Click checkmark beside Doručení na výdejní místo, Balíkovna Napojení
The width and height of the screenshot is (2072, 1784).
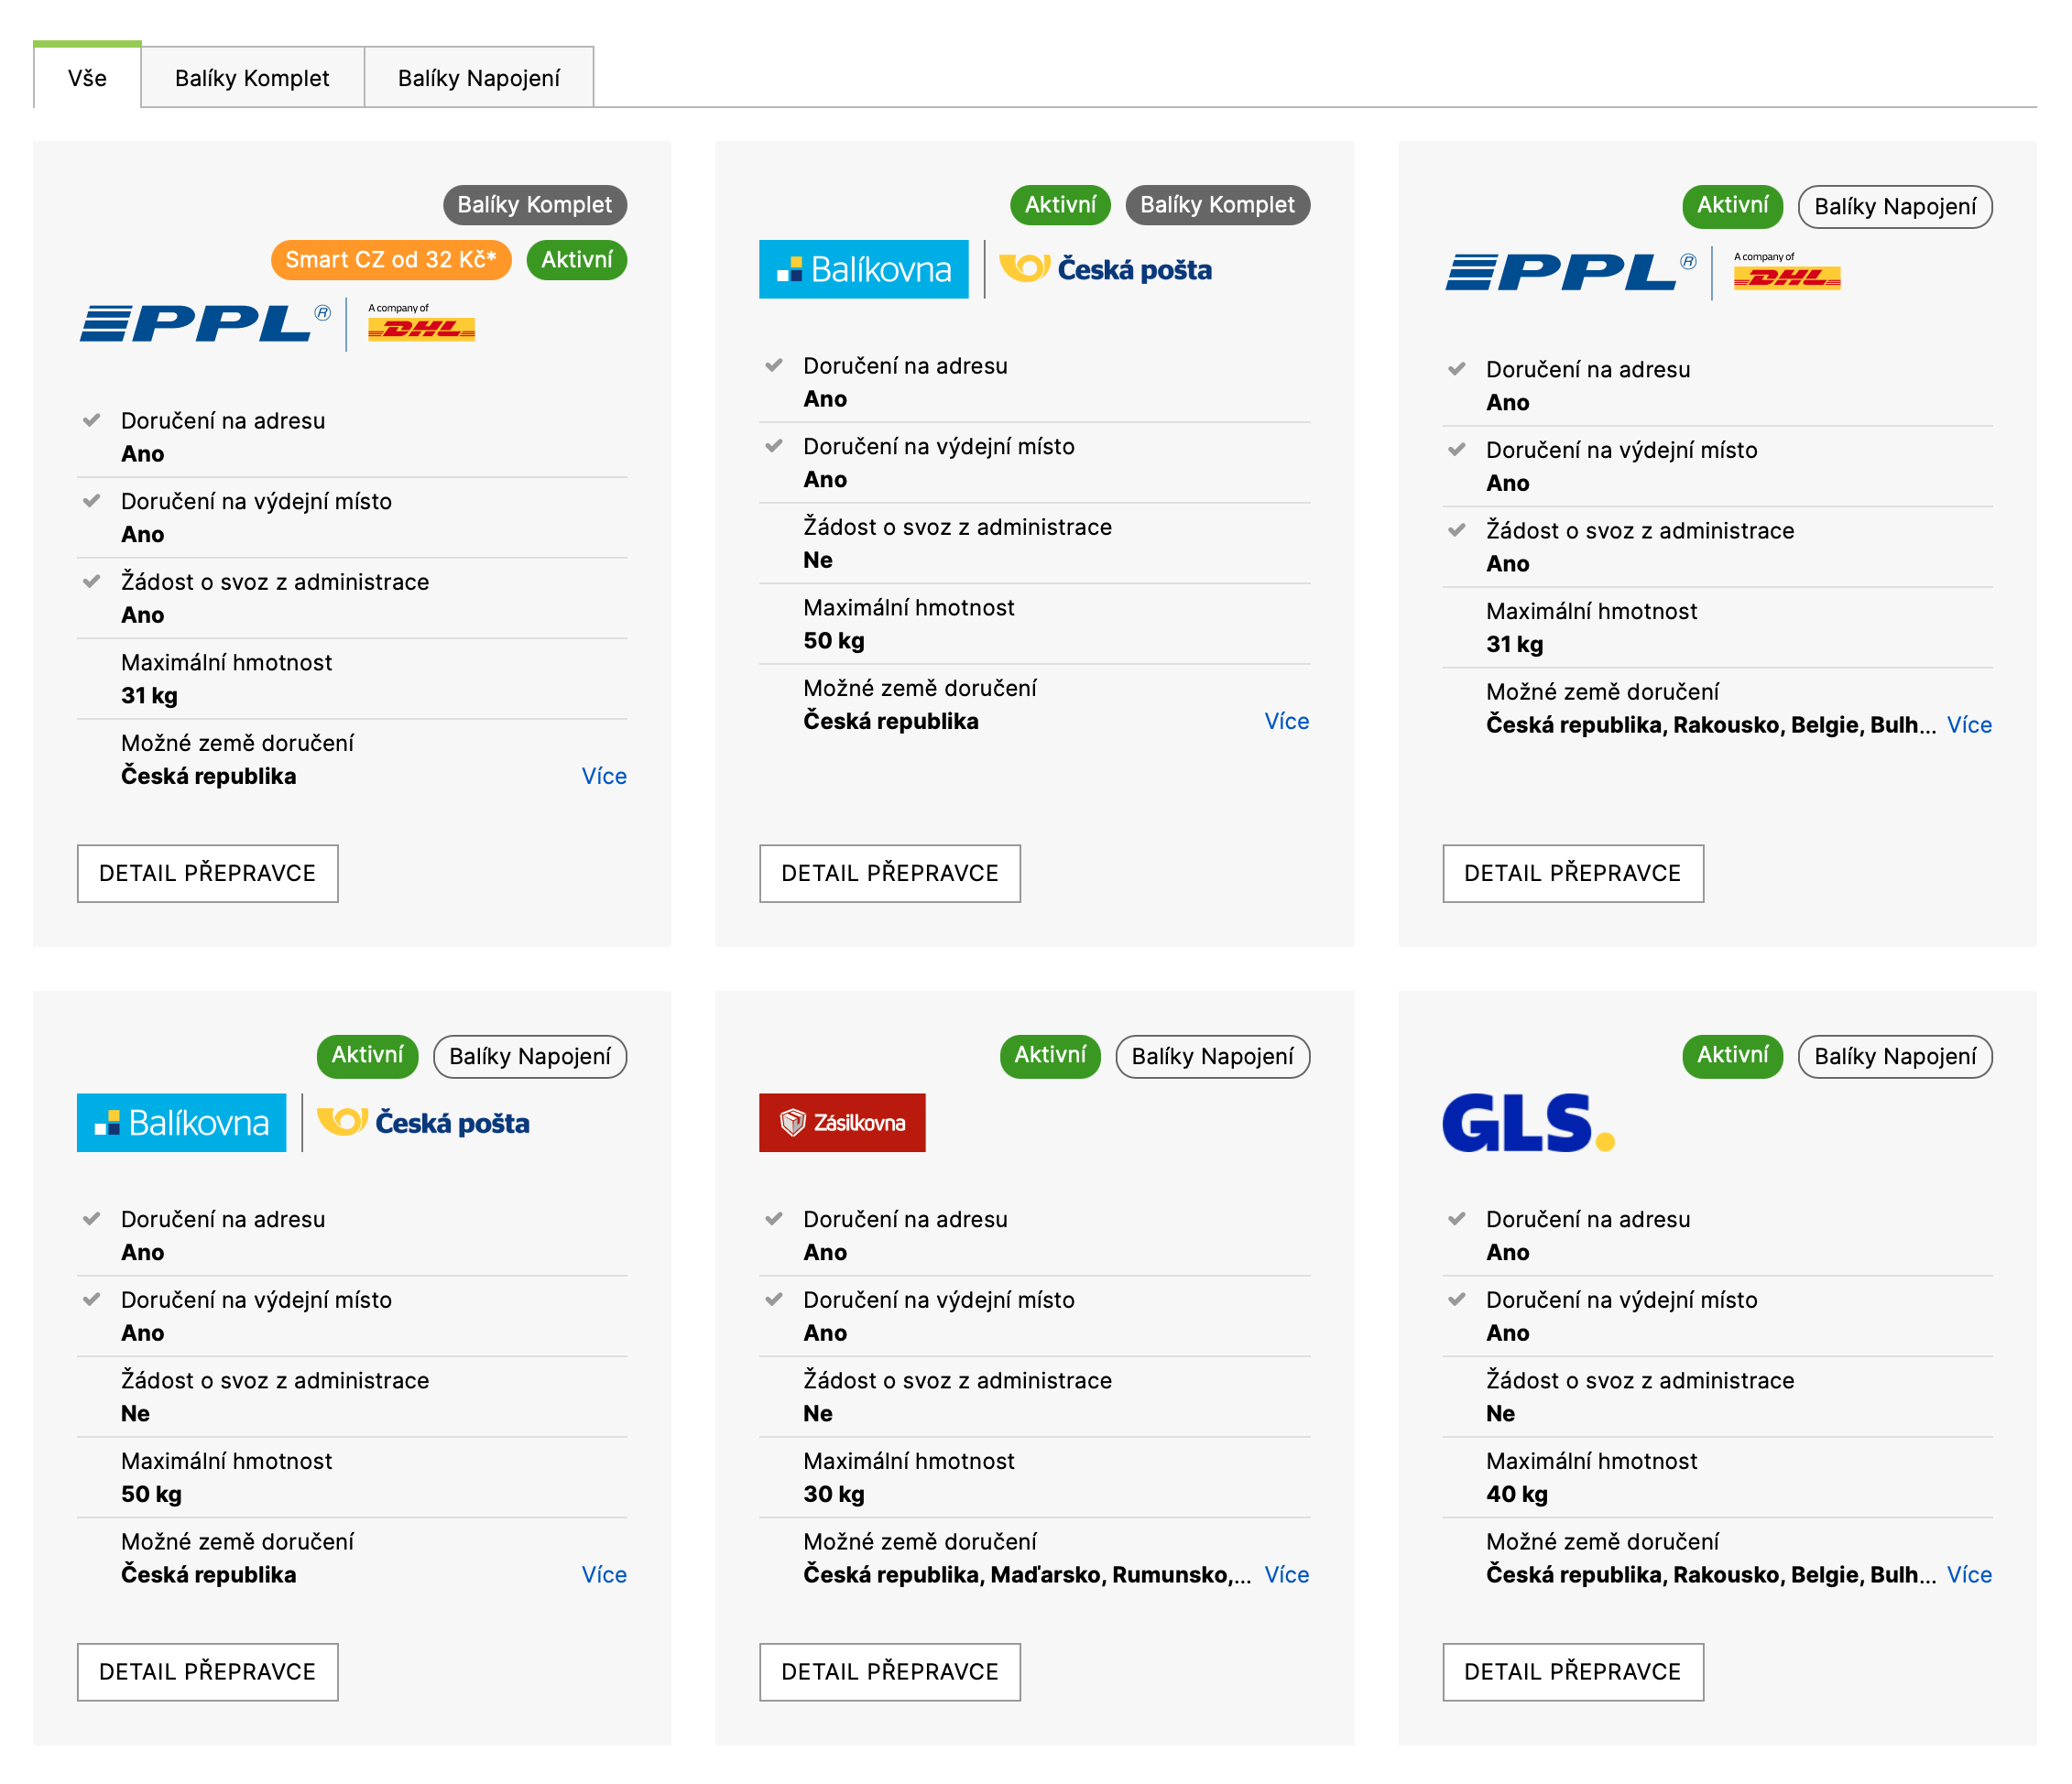91,1299
